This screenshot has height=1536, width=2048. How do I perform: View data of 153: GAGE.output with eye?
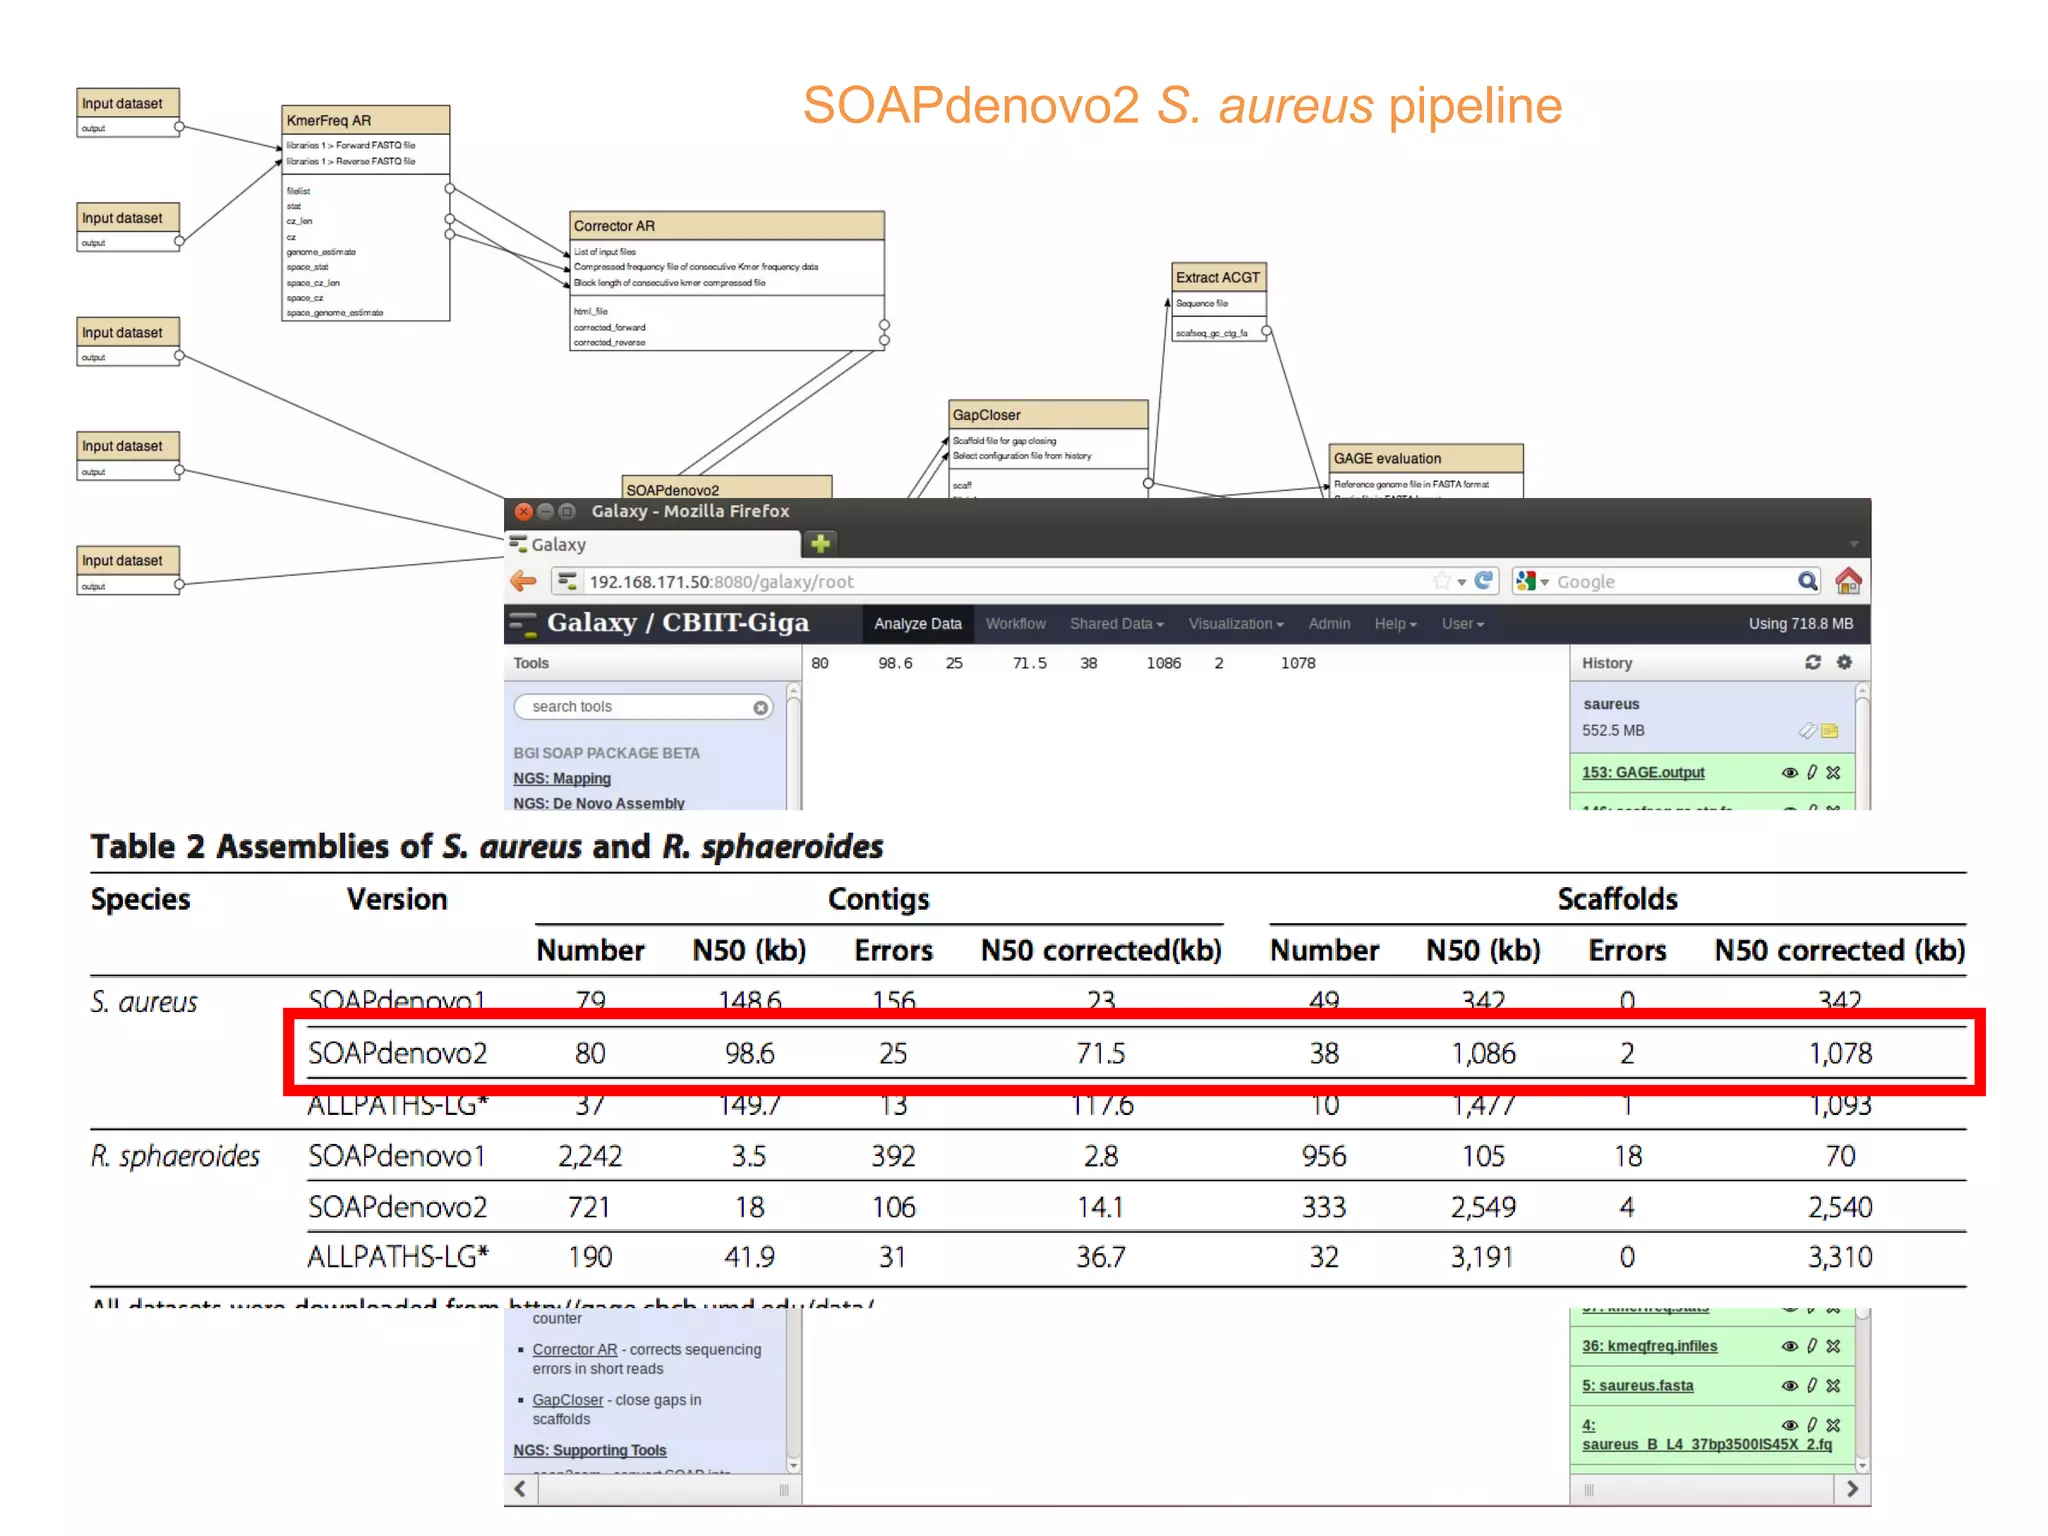(x=1790, y=772)
